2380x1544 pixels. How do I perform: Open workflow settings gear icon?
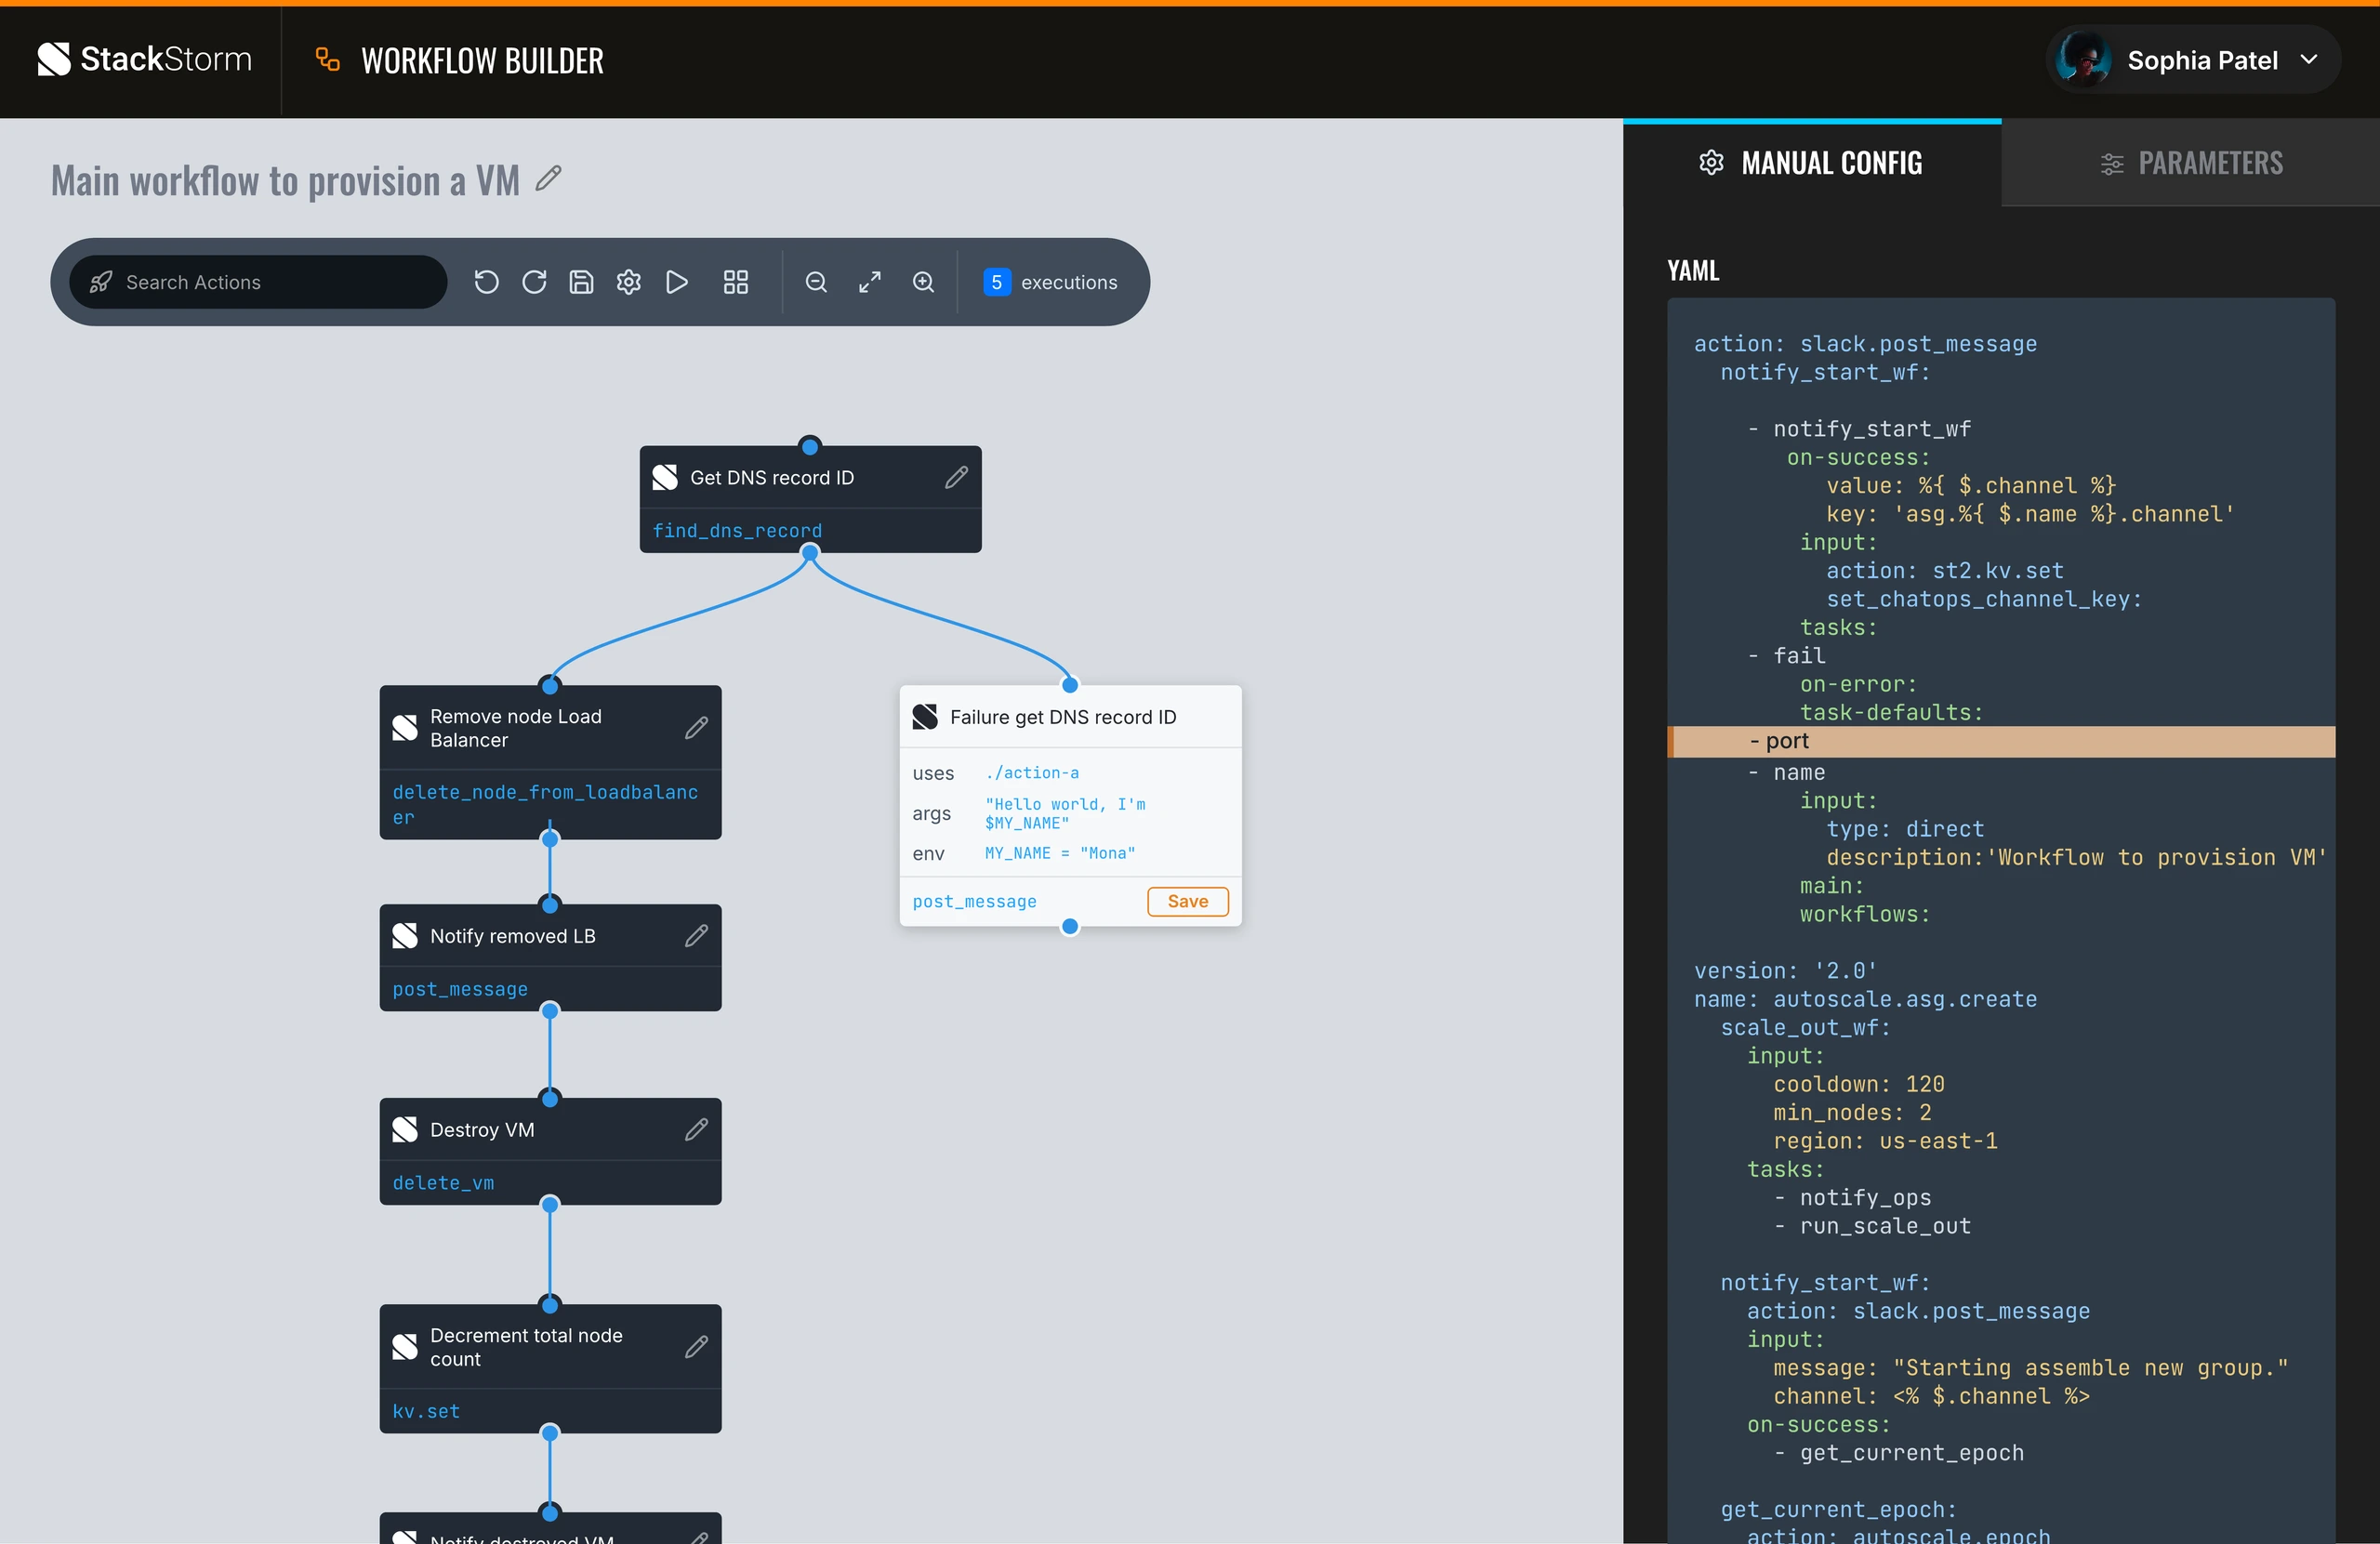pyautogui.click(x=629, y=282)
